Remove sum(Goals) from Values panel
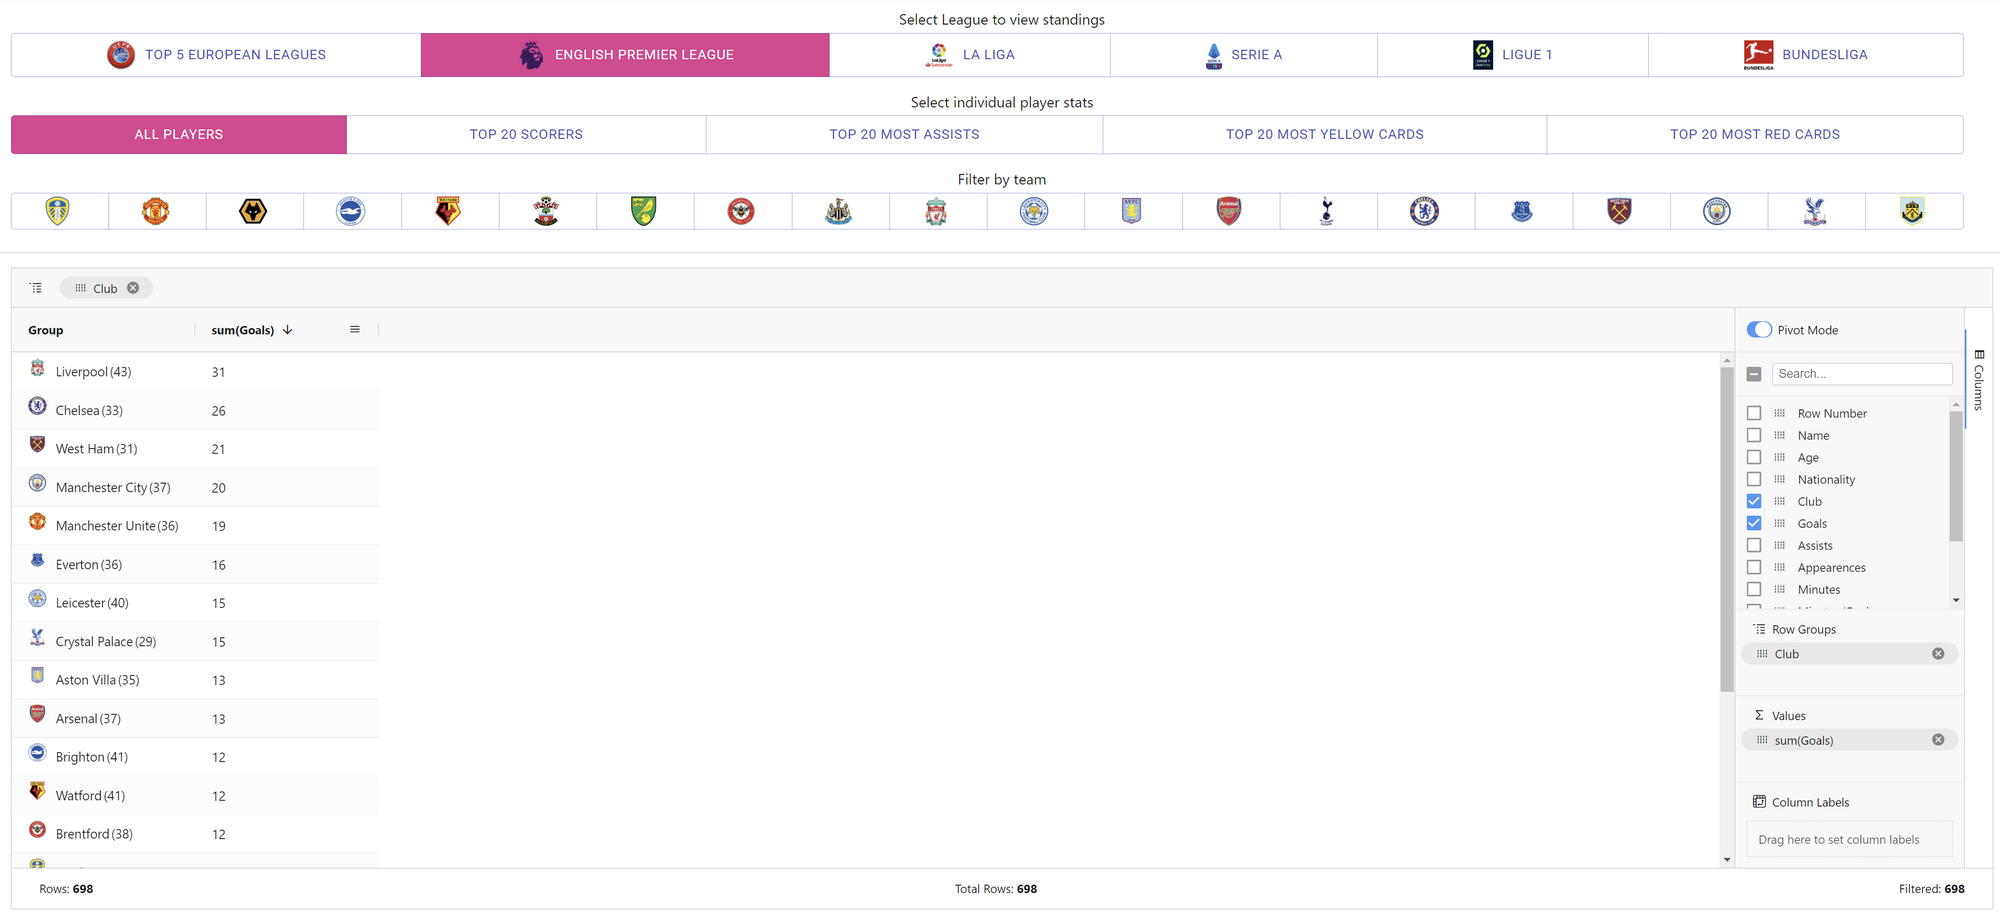This screenshot has height=924, width=2000. point(1938,740)
